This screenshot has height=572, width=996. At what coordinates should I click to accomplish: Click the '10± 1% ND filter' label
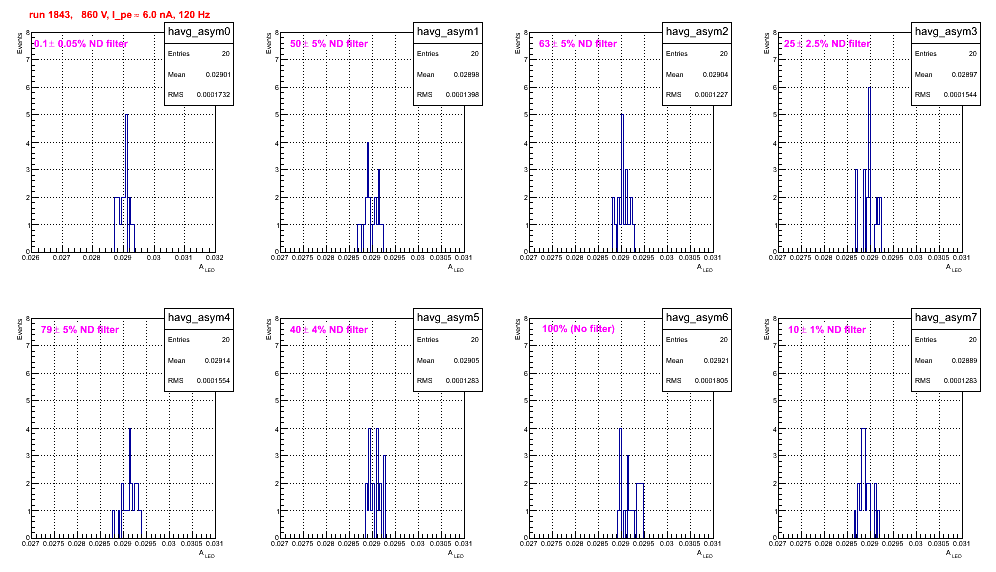coord(827,330)
